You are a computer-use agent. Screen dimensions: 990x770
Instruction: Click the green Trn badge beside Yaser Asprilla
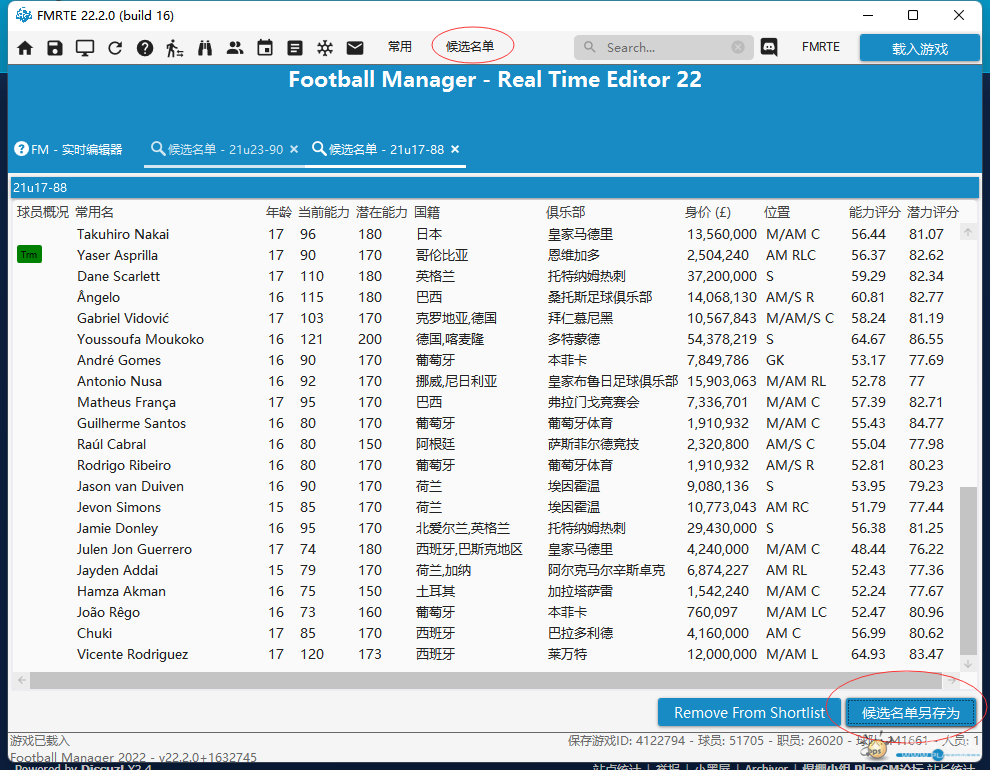coord(29,255)
